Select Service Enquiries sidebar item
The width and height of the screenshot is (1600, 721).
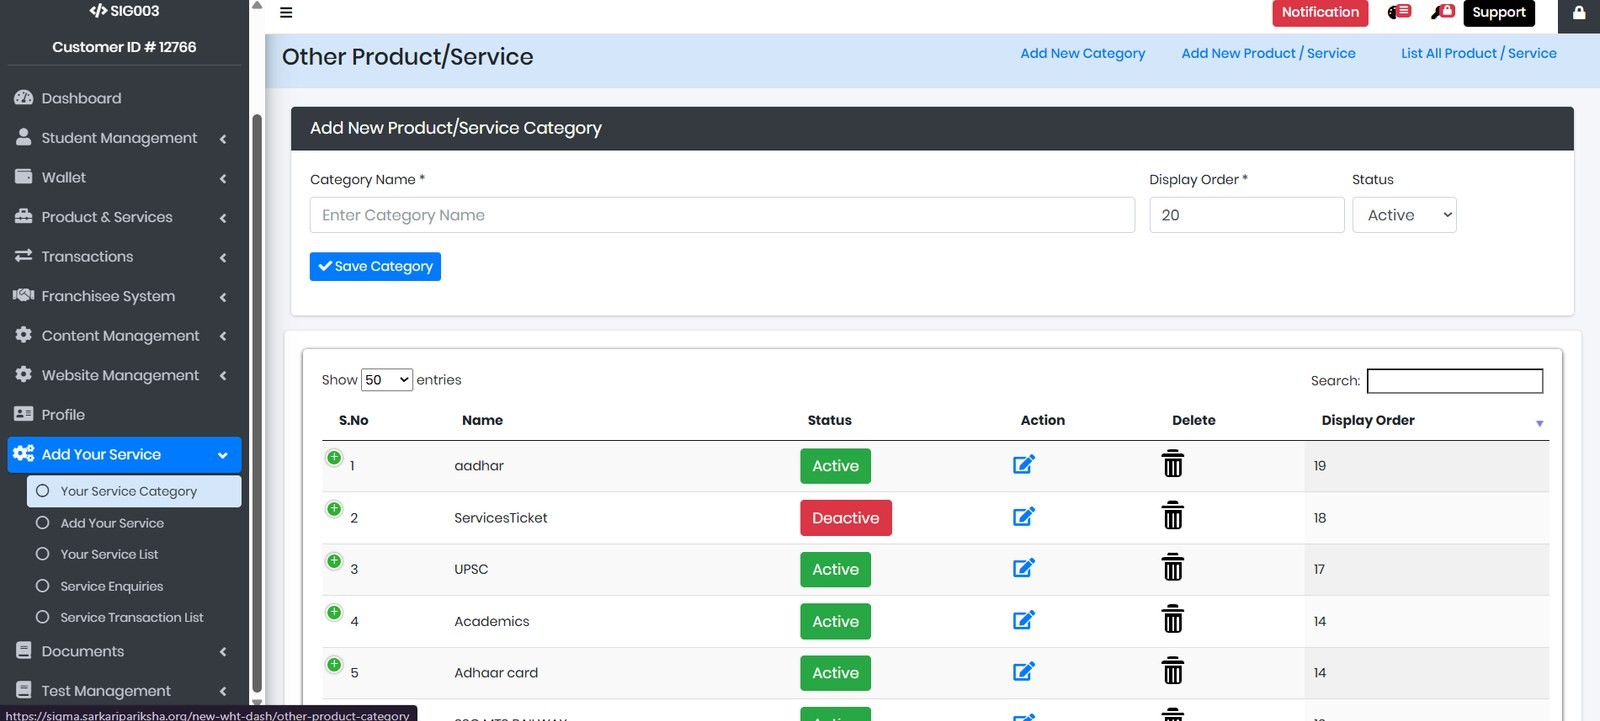point(134,586)
